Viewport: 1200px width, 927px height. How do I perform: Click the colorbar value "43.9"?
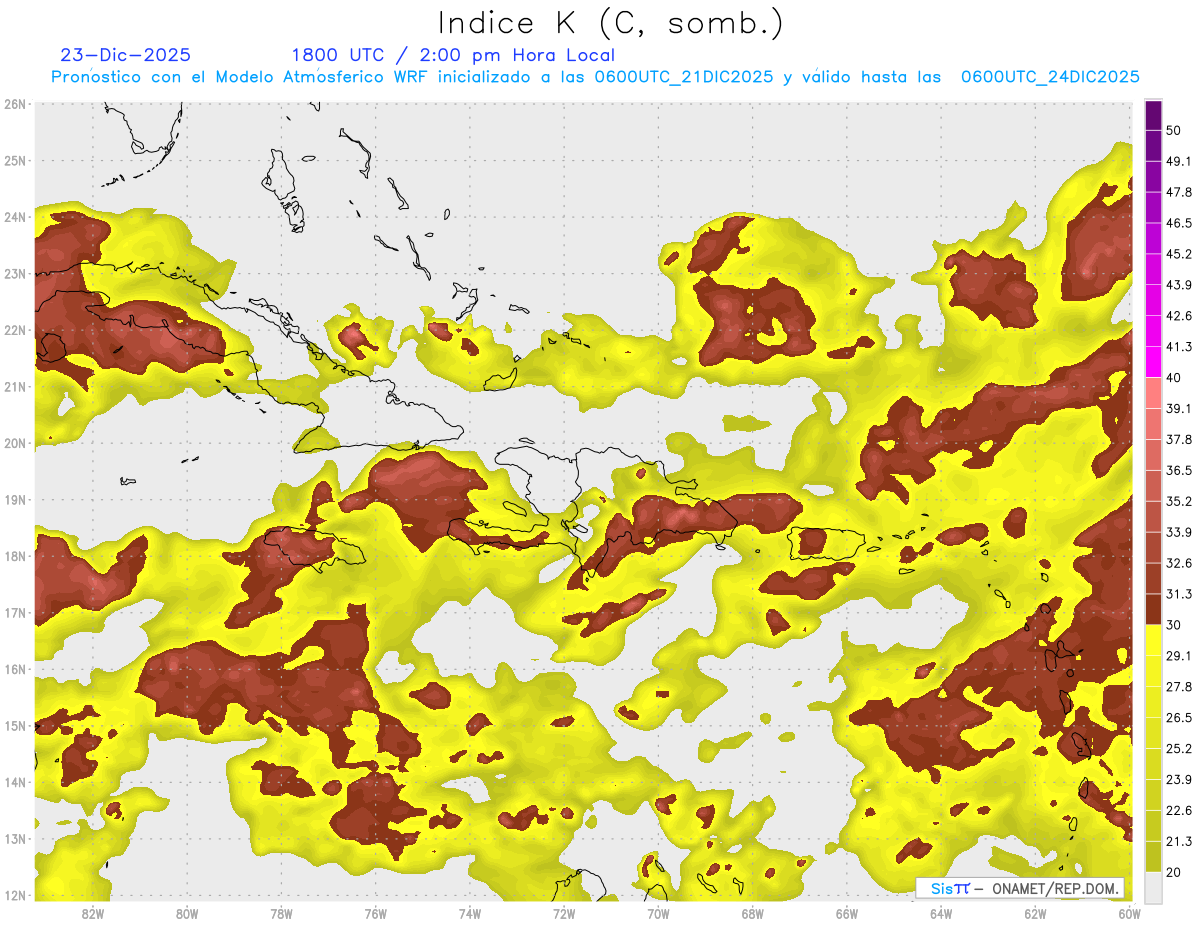(1178, 285)
